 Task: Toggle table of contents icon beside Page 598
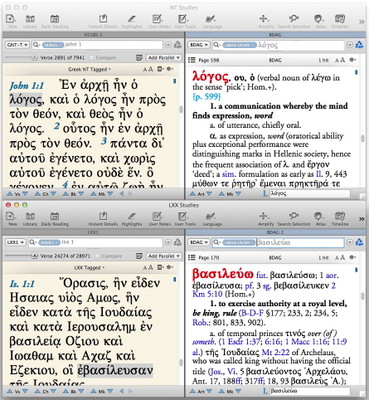point(191,60)
